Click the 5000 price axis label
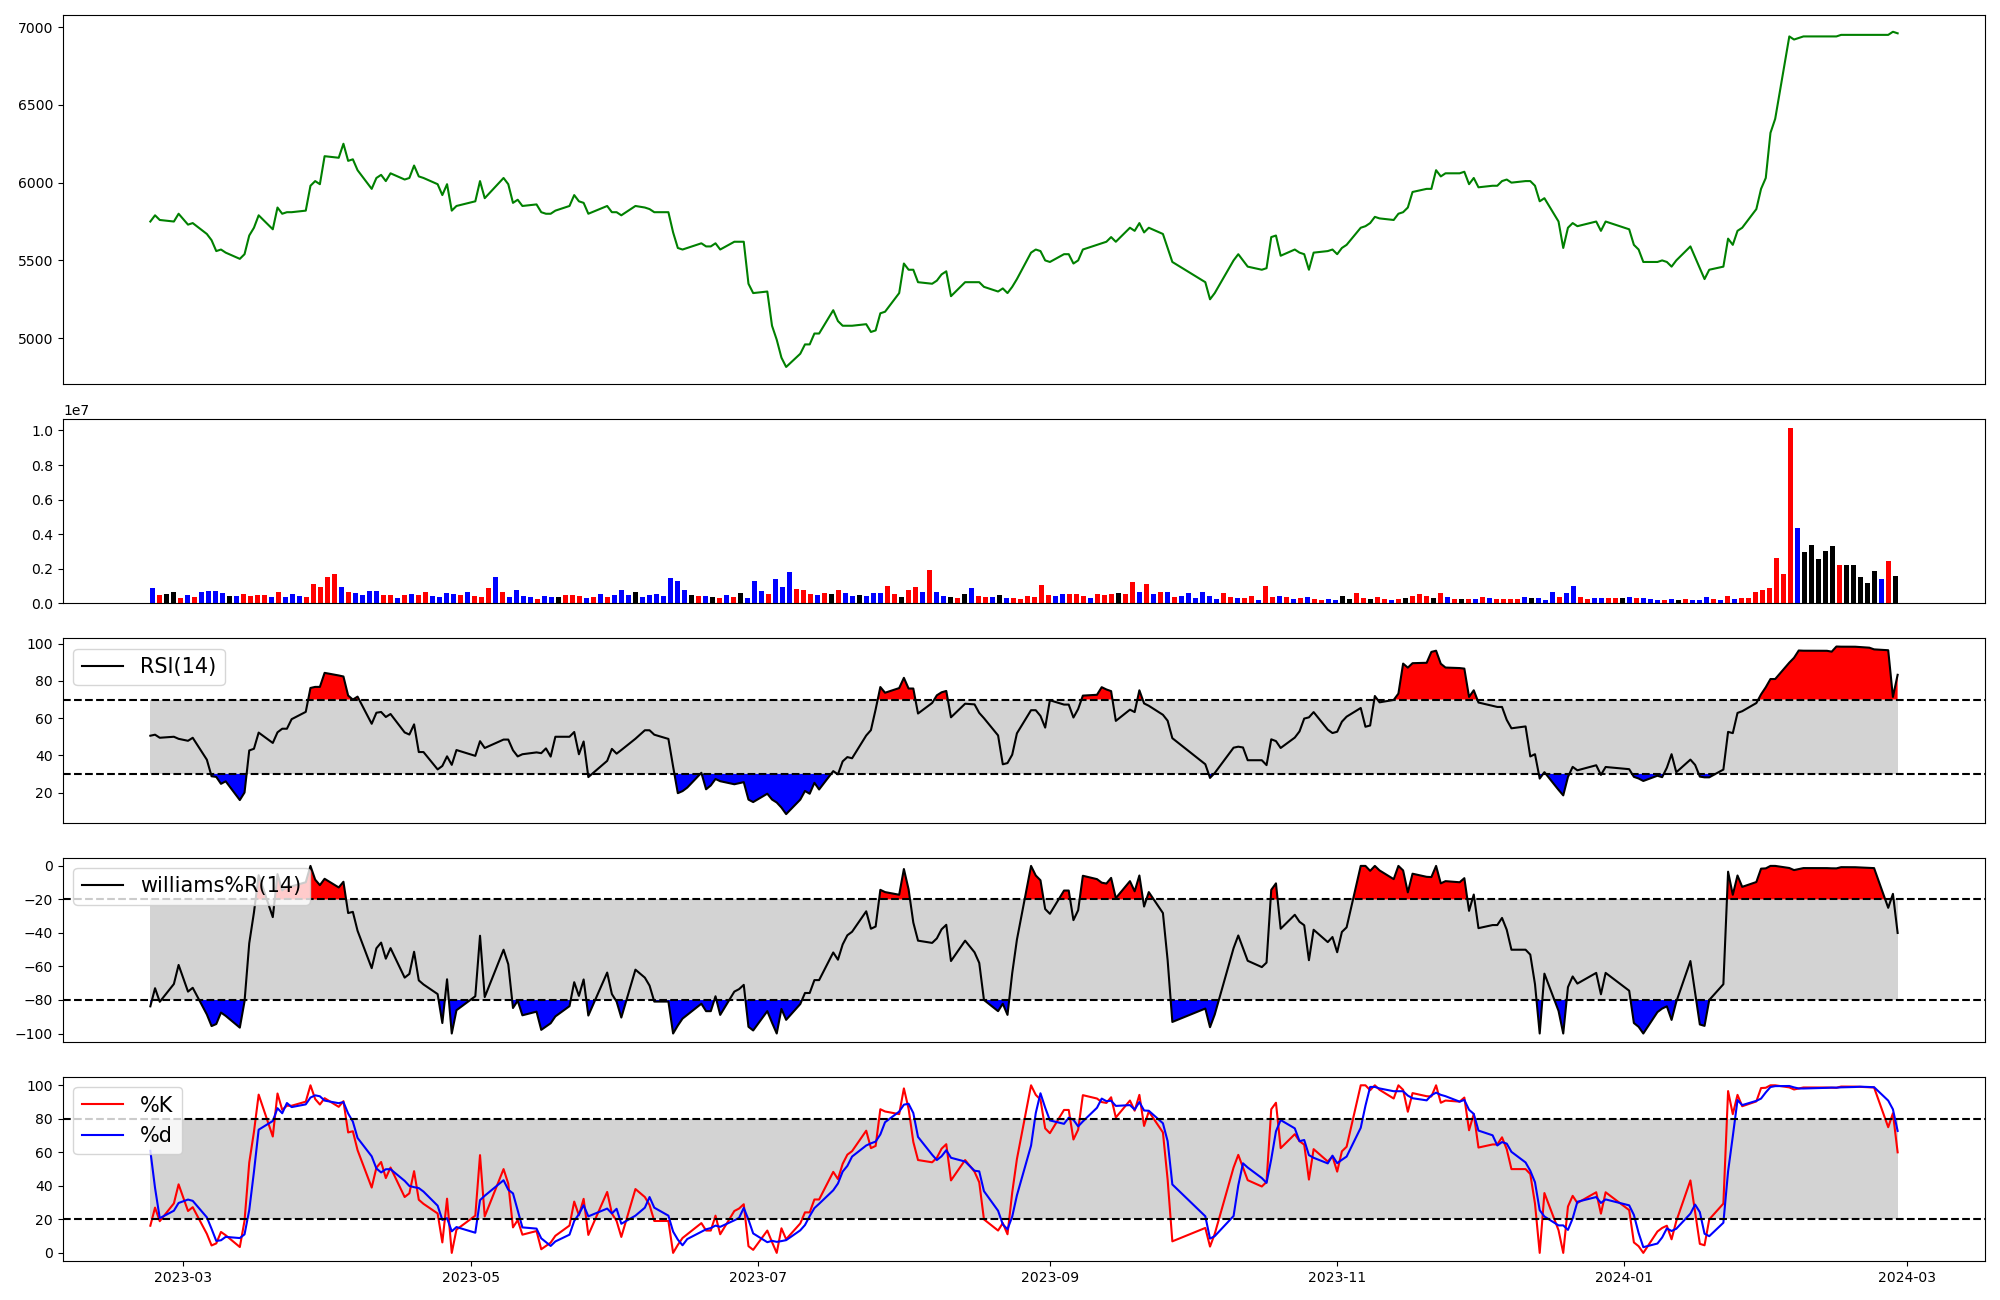Viewport: 2000px width, 1300px height. [36, 339]
